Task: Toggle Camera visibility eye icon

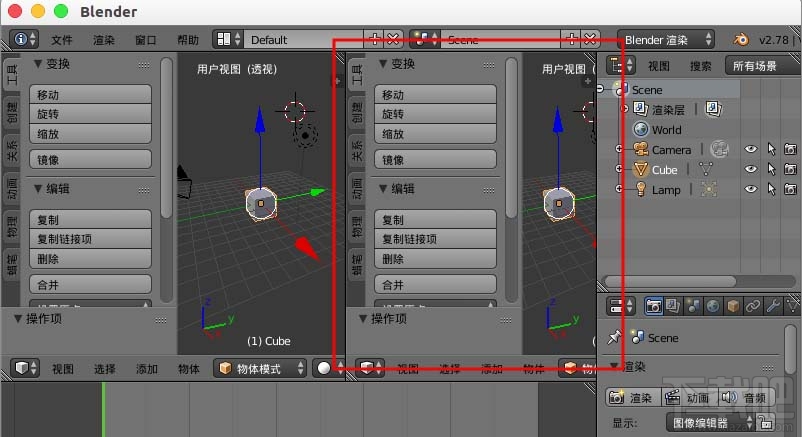Action: coord(750,149)
